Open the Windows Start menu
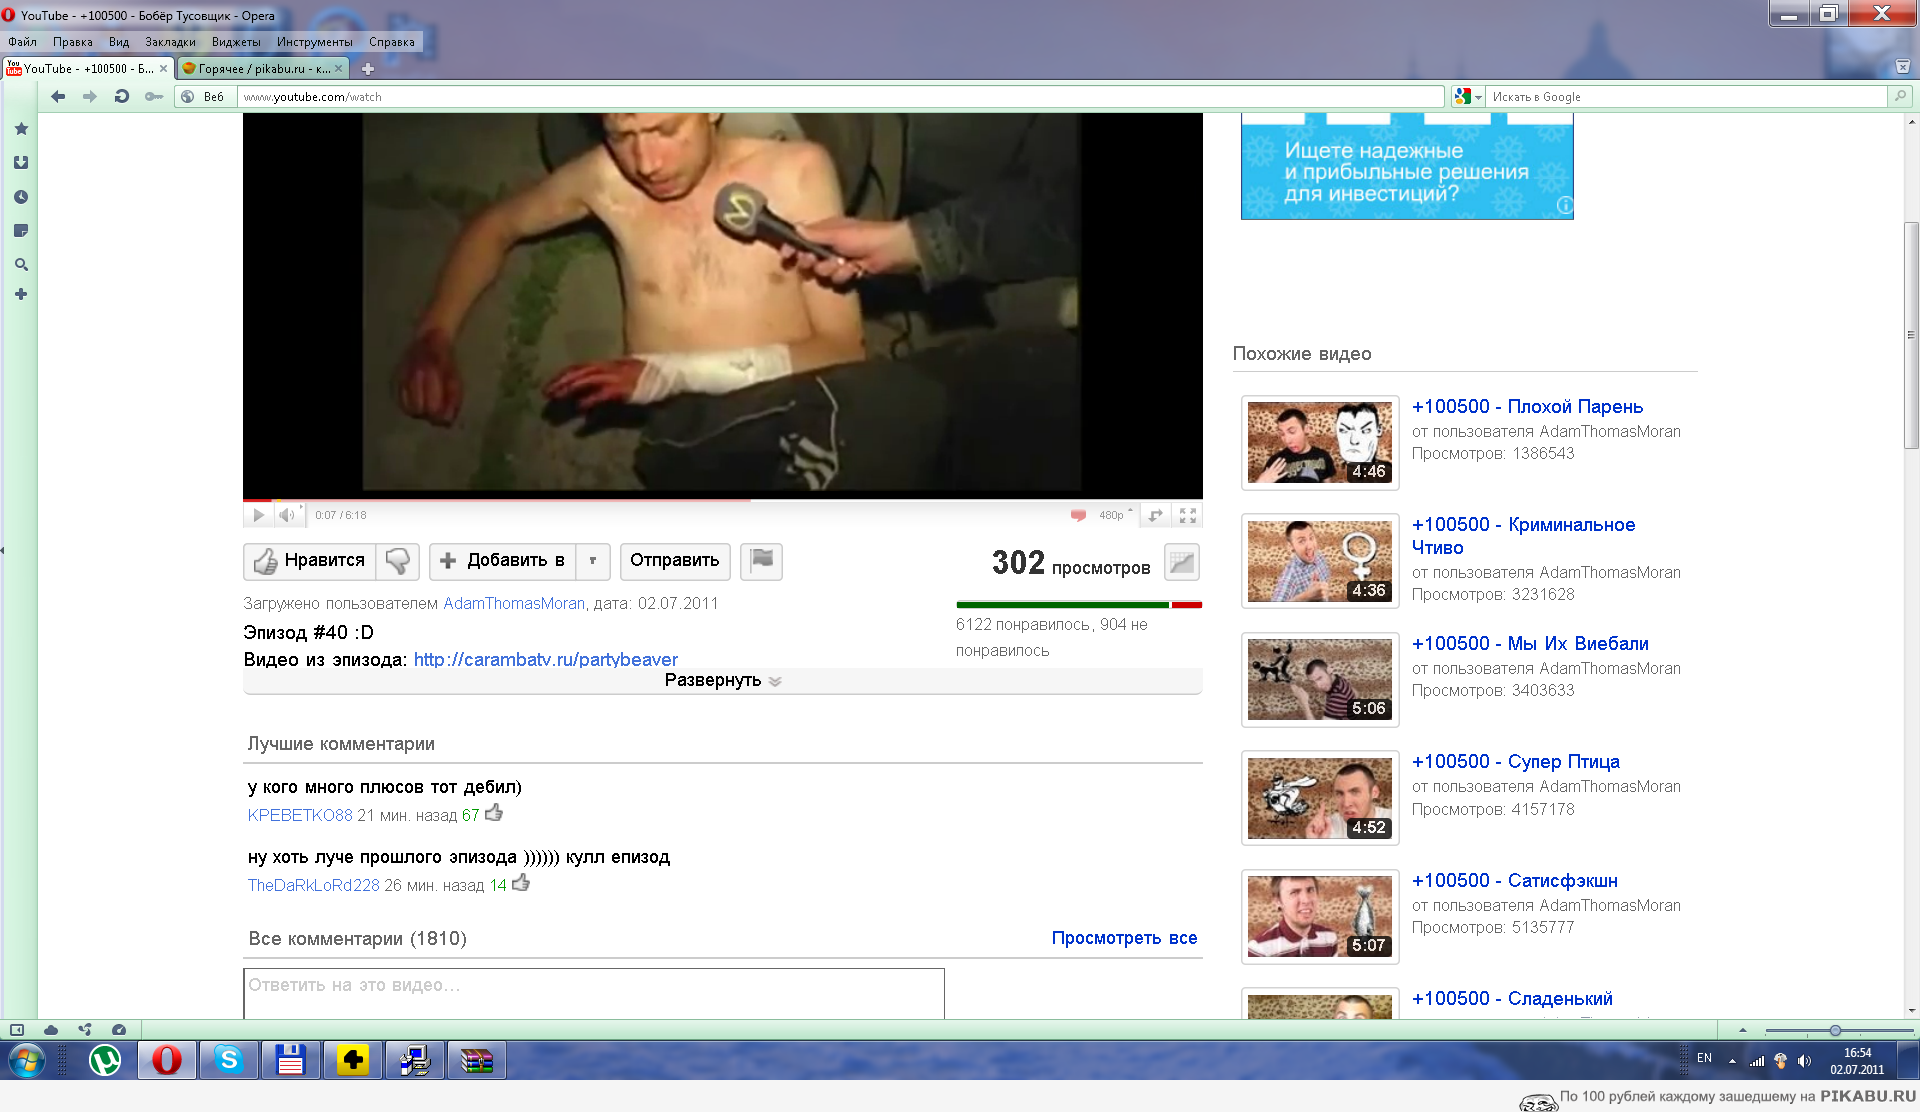Image resolution: width=1920 pixels, height=1112 pixels. (27, 1060)
